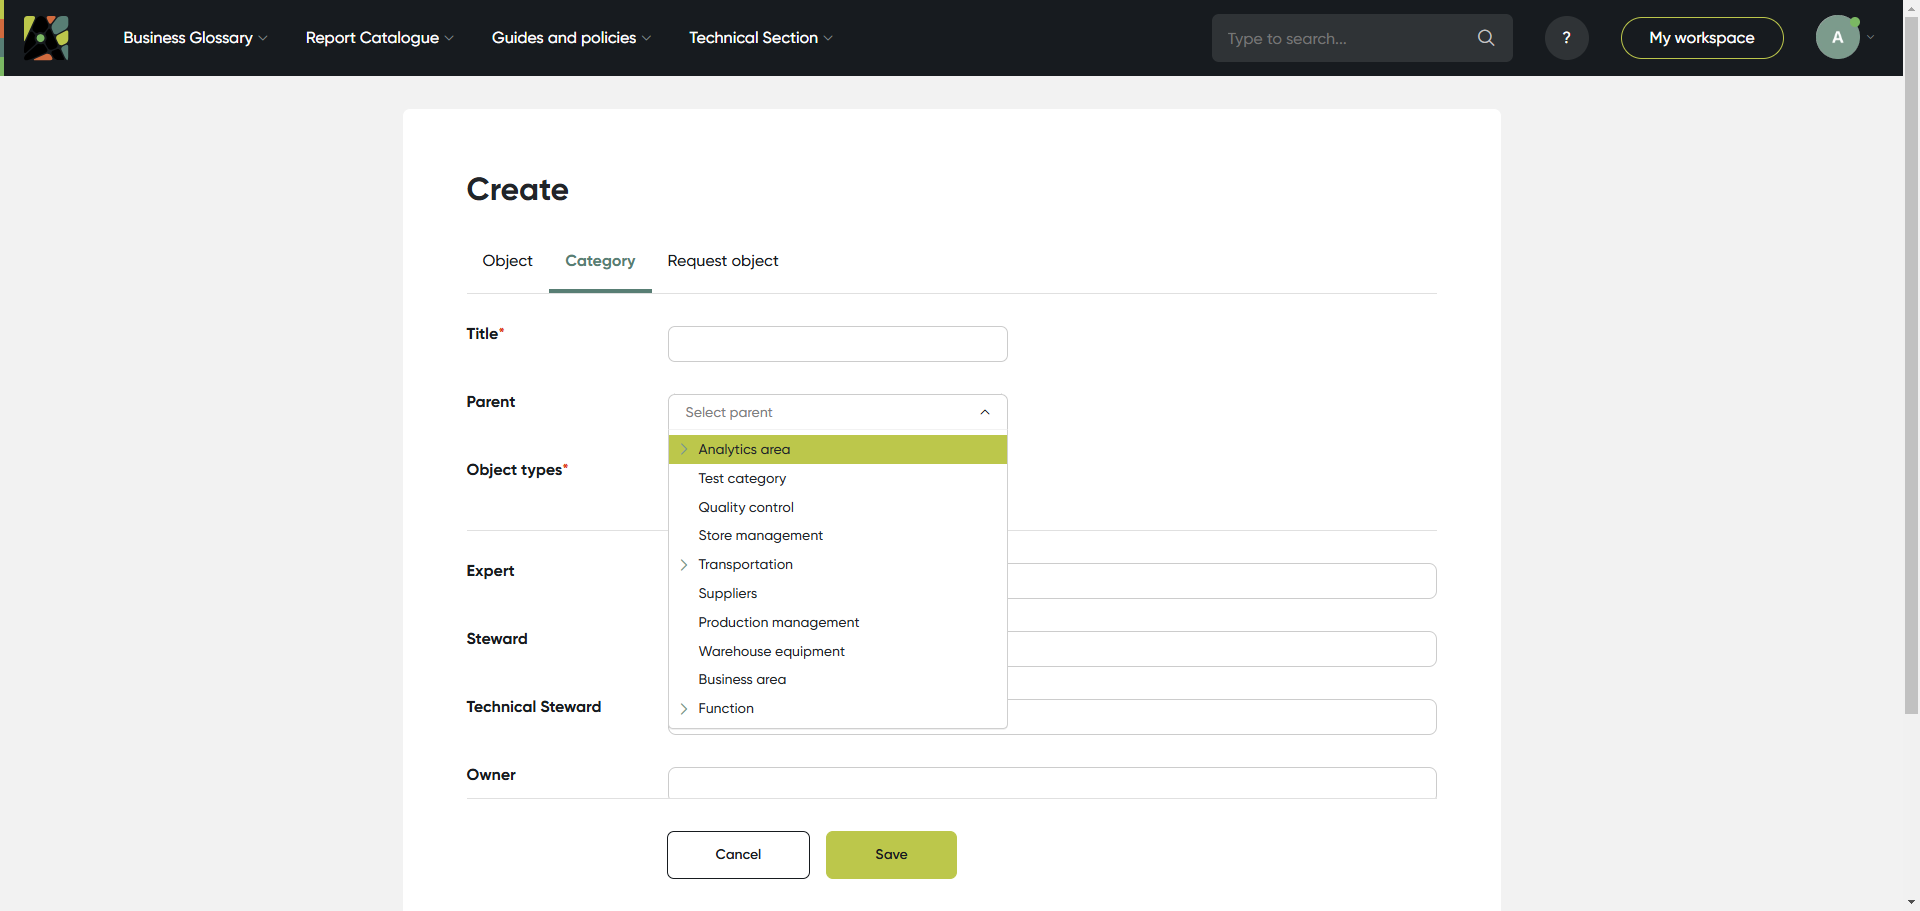
Task: Click the user avatar A icon
Action: pos(1837,38)
